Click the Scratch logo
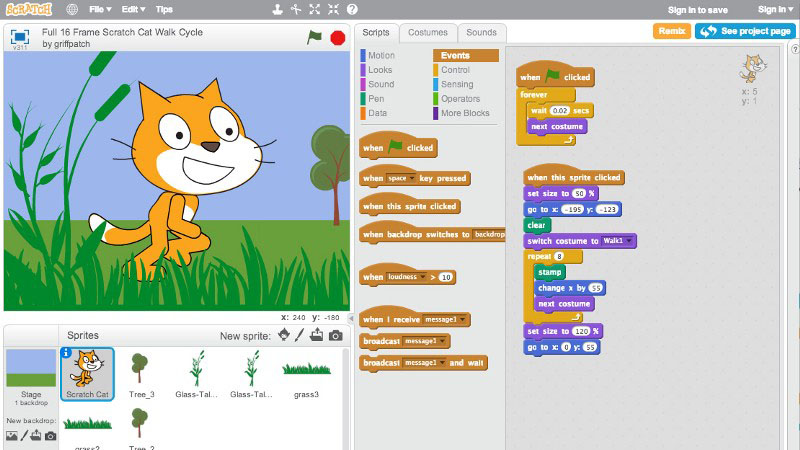This screenshot has height=450, width=800. coord(29,9)
